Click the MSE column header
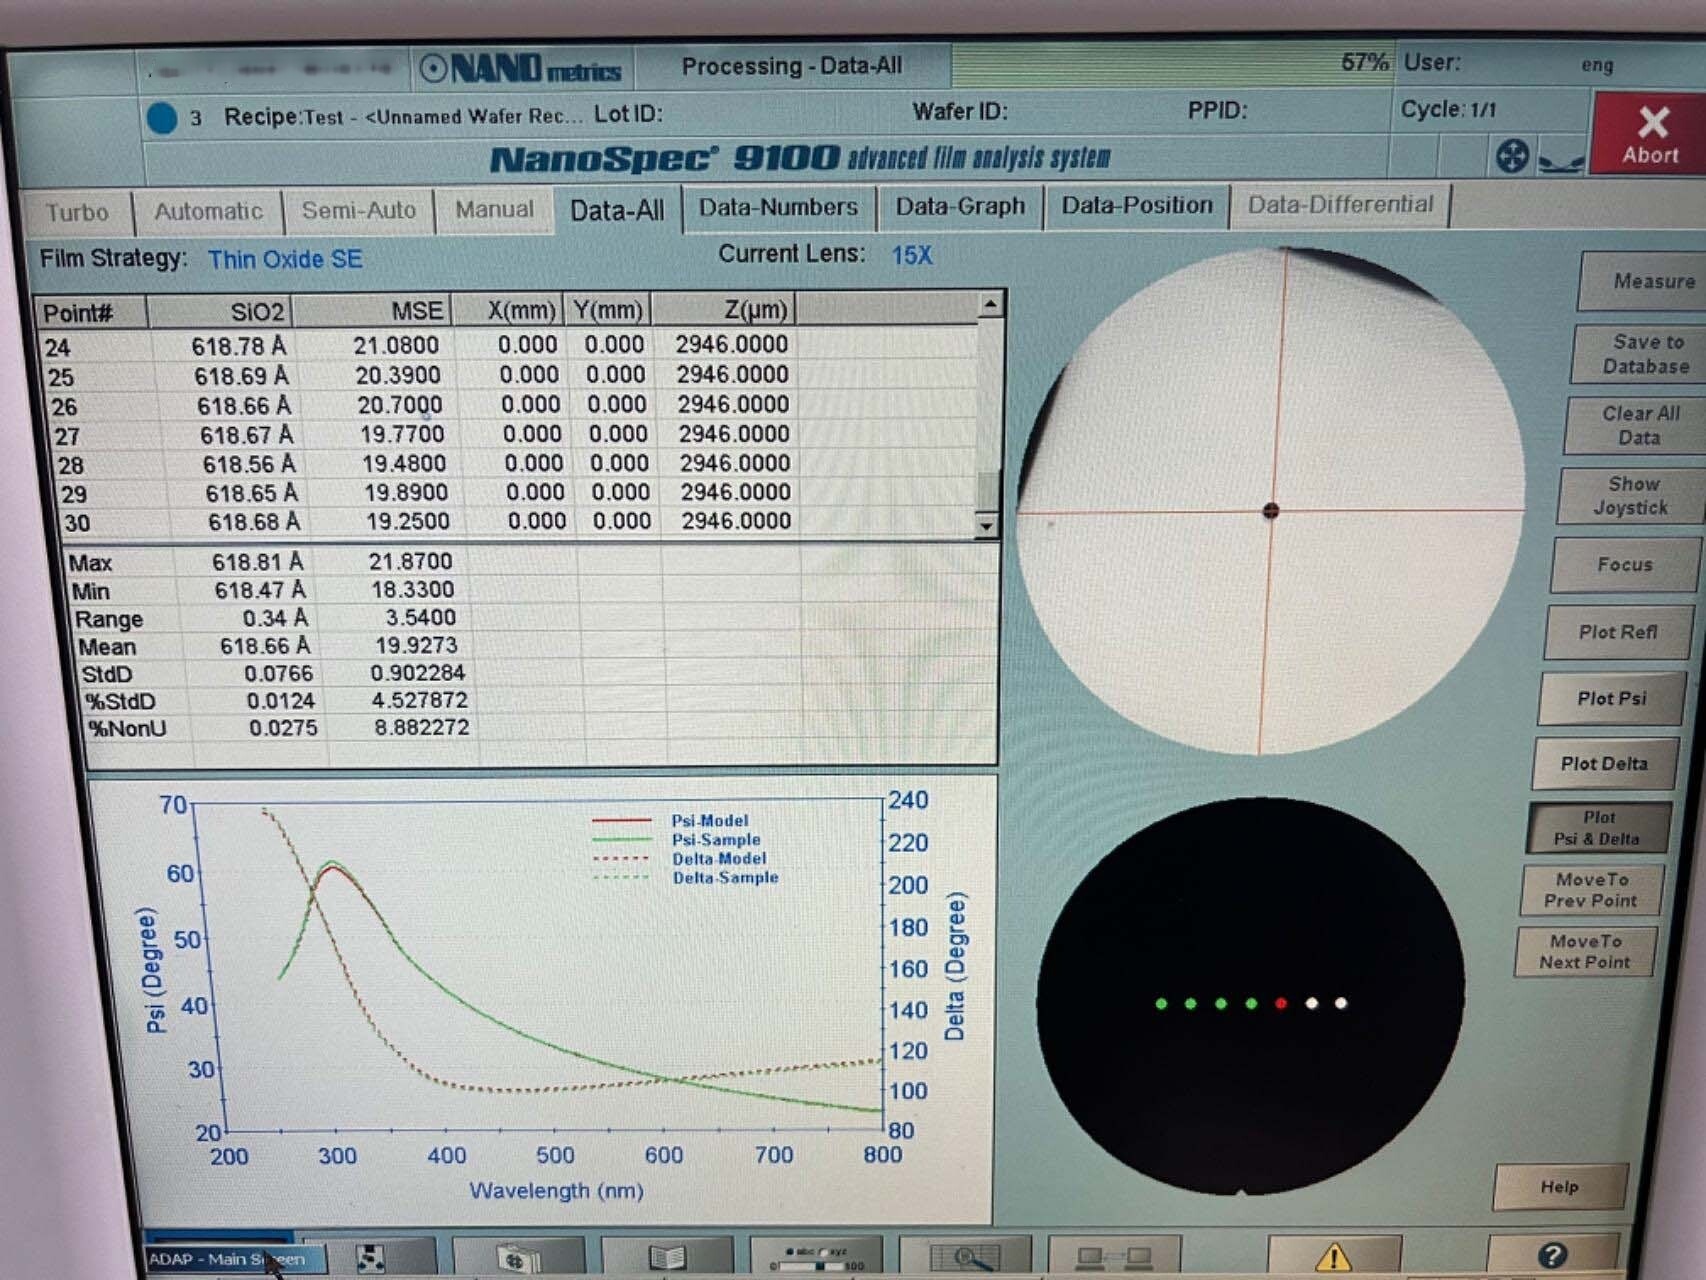The image size is (1706, 1280). pos(372,310)
